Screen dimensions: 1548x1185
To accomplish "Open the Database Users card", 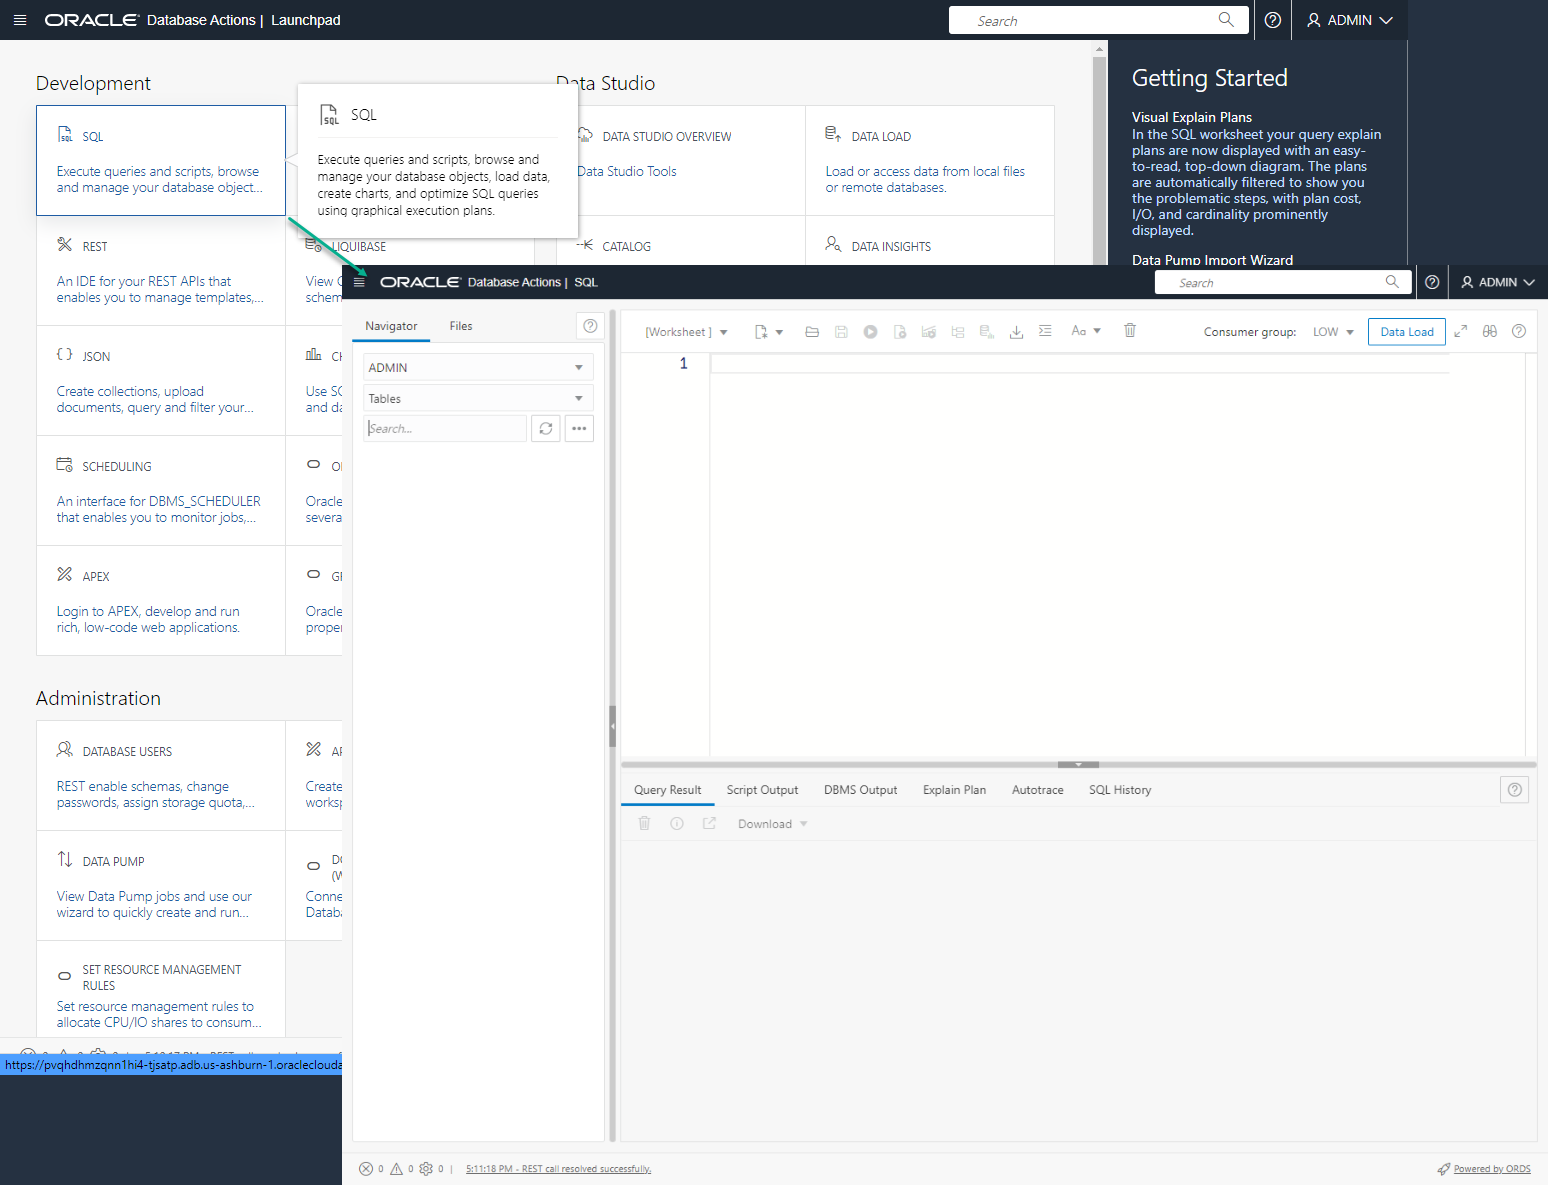I will tap(161, 775).
